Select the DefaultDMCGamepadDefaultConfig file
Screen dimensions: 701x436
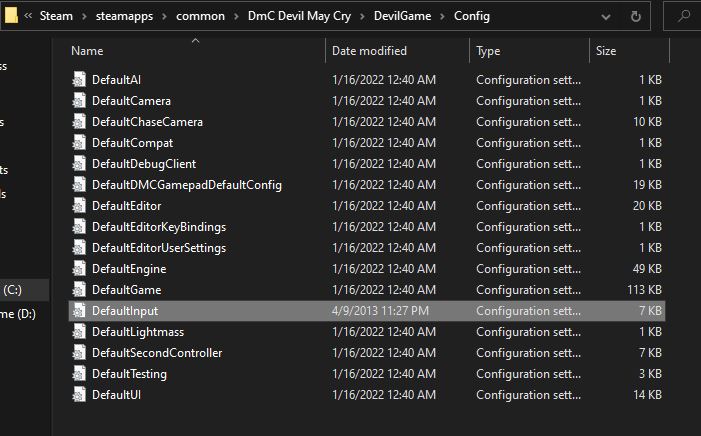186,185
